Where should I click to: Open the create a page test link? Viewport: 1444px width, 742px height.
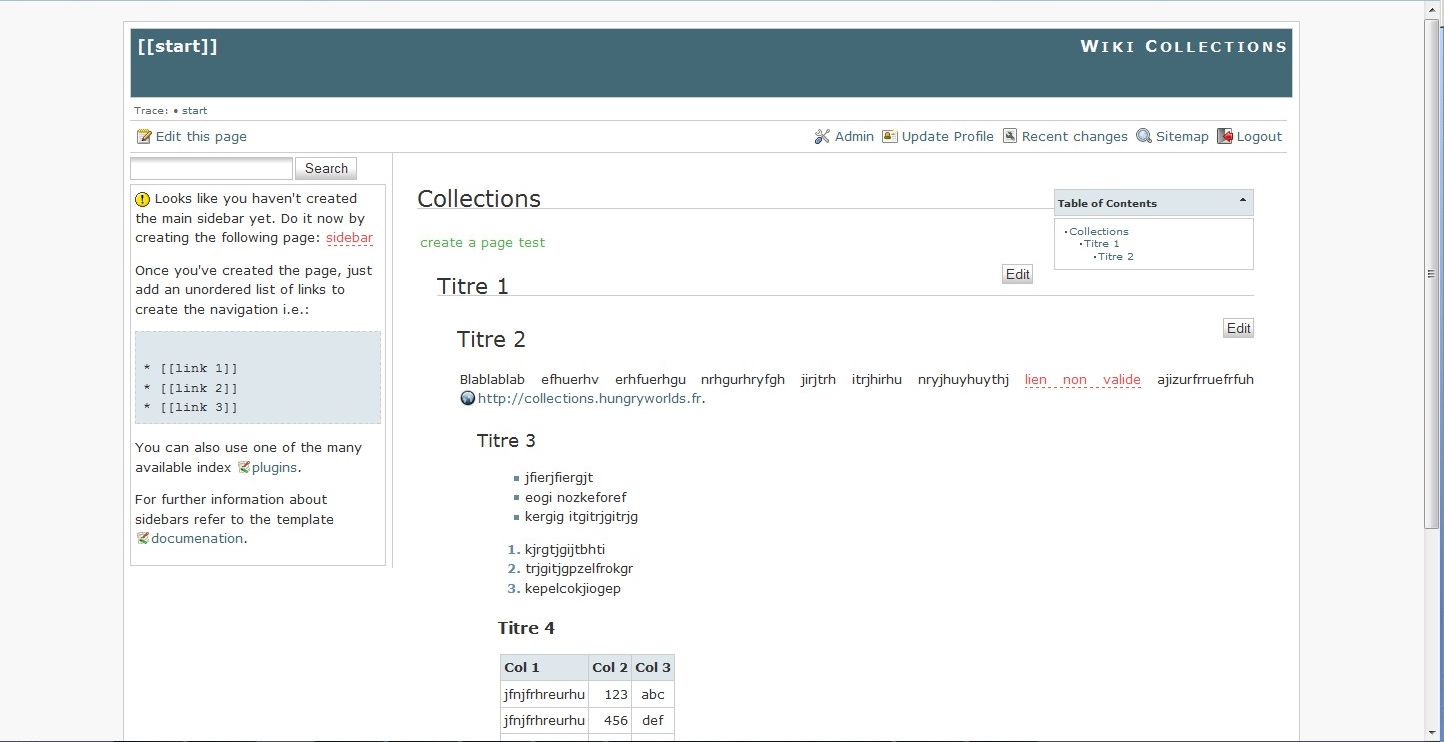coord(482,243)
